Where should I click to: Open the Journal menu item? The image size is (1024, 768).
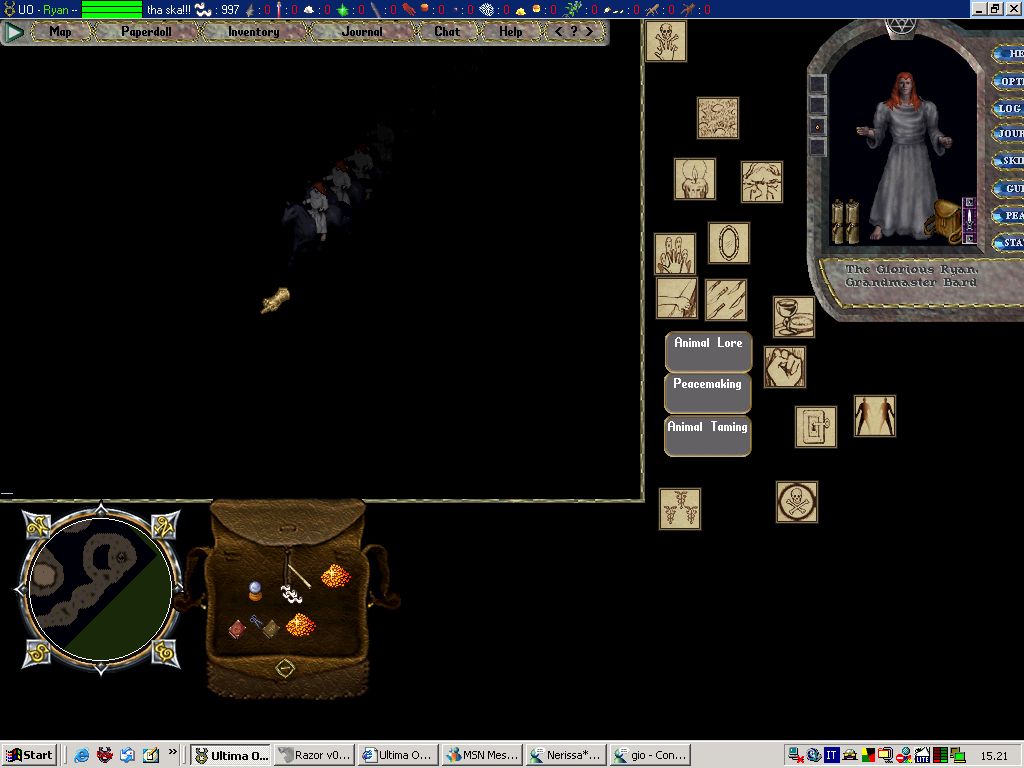pyautogui.click(x=362, y=31)
